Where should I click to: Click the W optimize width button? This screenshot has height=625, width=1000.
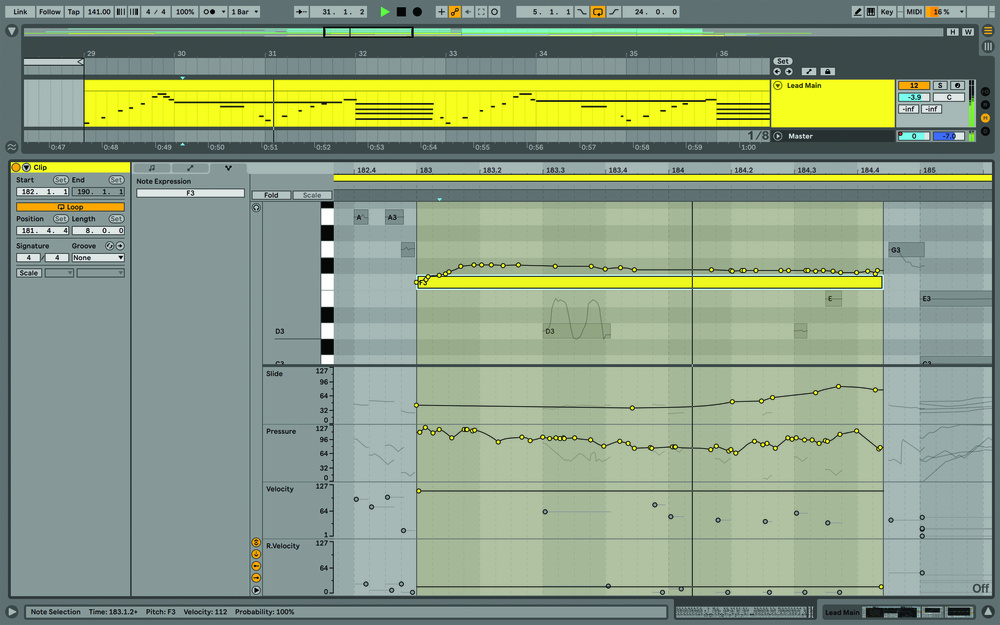tap(967, 32)
